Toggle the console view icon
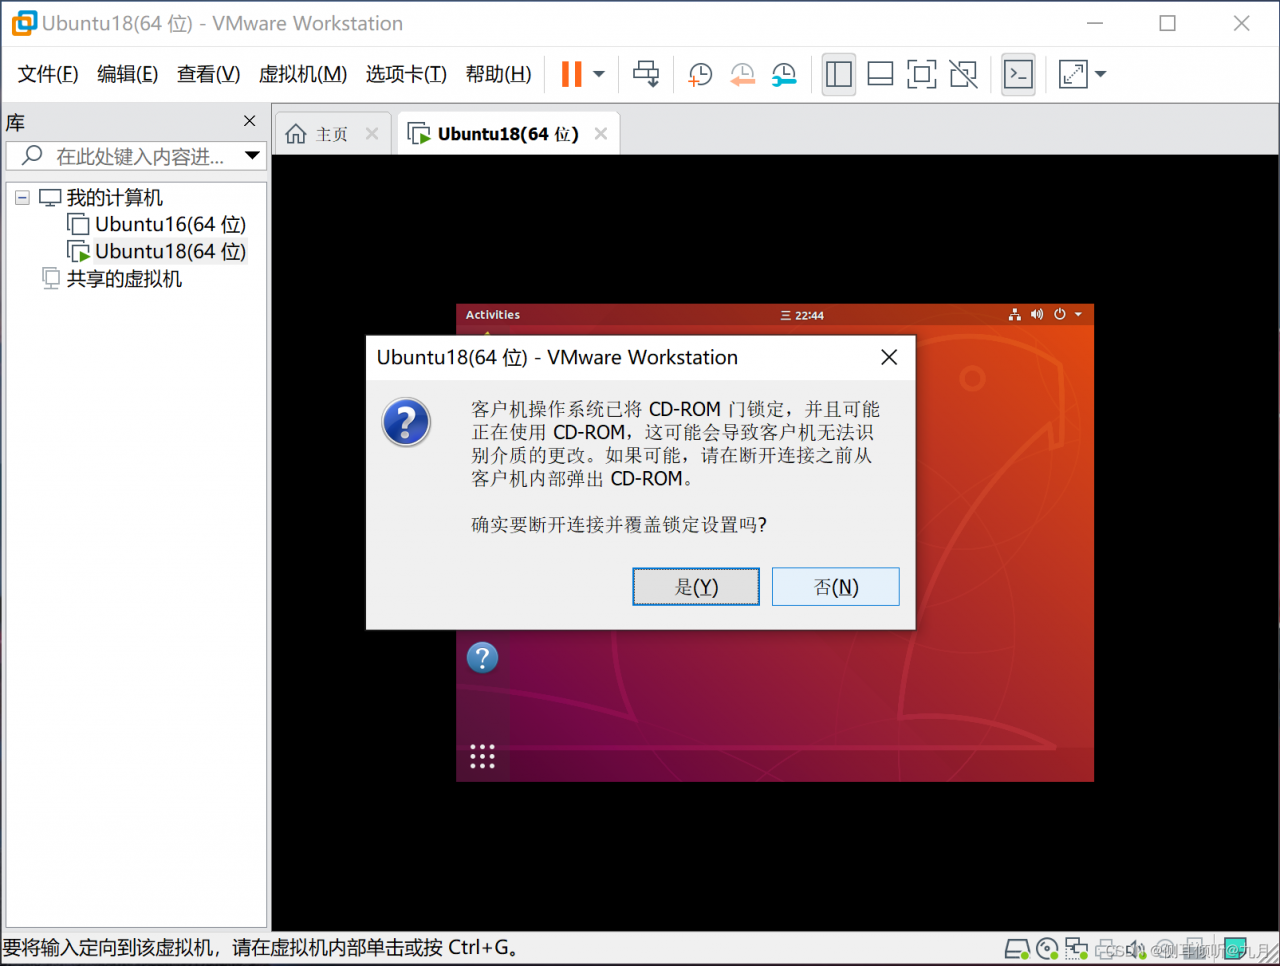The width and height of the screenshot is (1280, 966). (1018, 74)
